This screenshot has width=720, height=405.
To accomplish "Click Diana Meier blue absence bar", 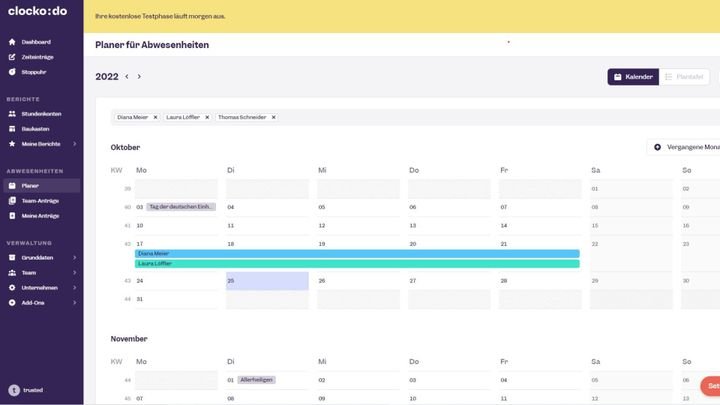I will 357,253.
